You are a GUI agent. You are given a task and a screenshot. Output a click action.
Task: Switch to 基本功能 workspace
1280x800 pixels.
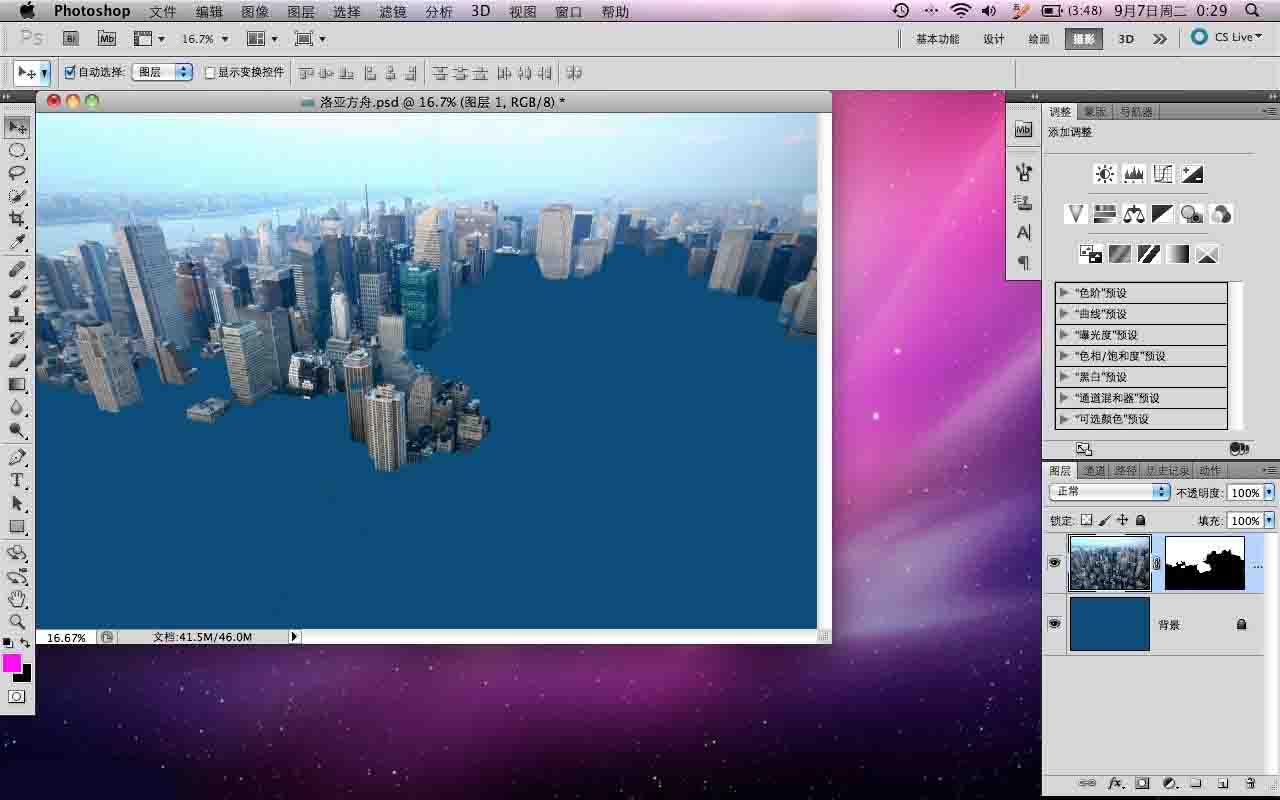tap(937, 39)
